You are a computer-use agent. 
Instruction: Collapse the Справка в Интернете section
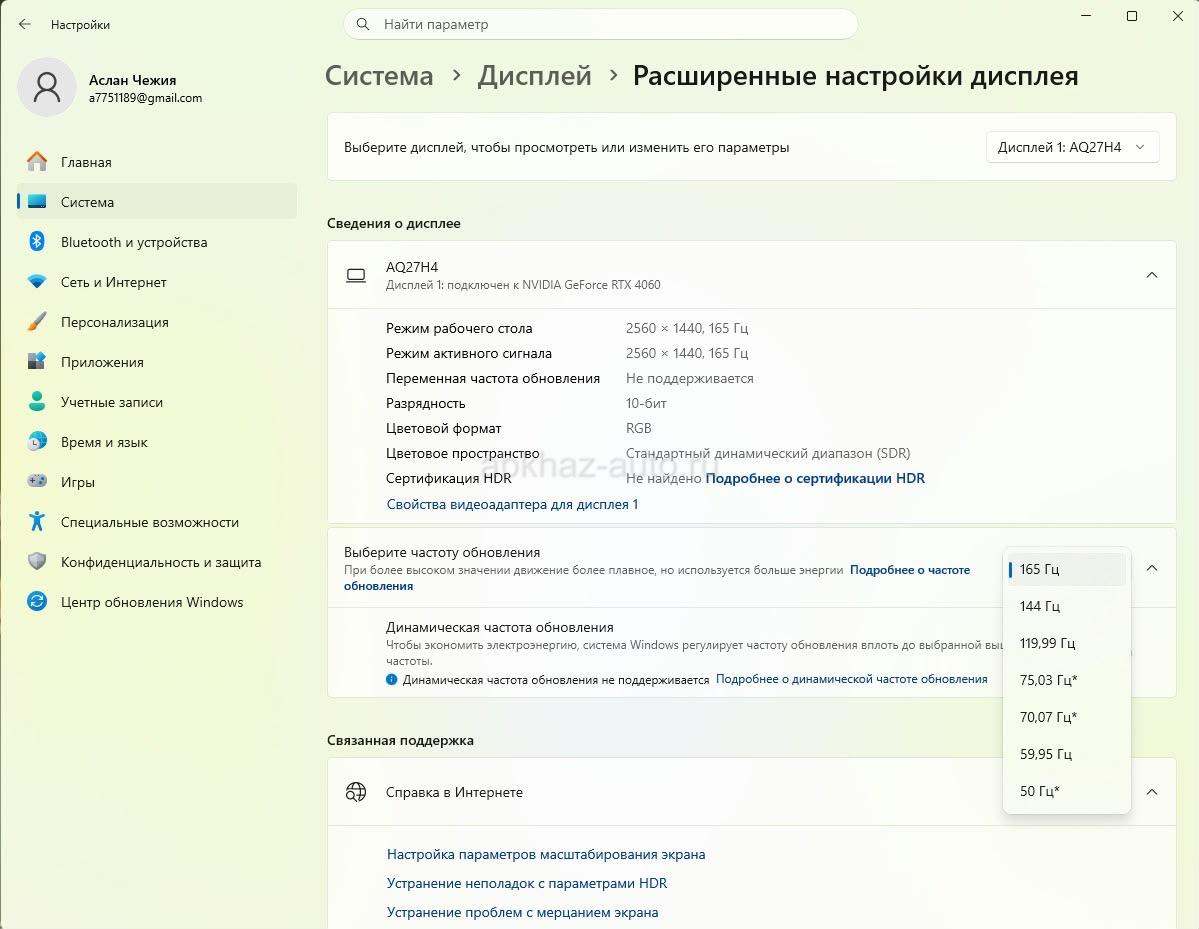1152,792
